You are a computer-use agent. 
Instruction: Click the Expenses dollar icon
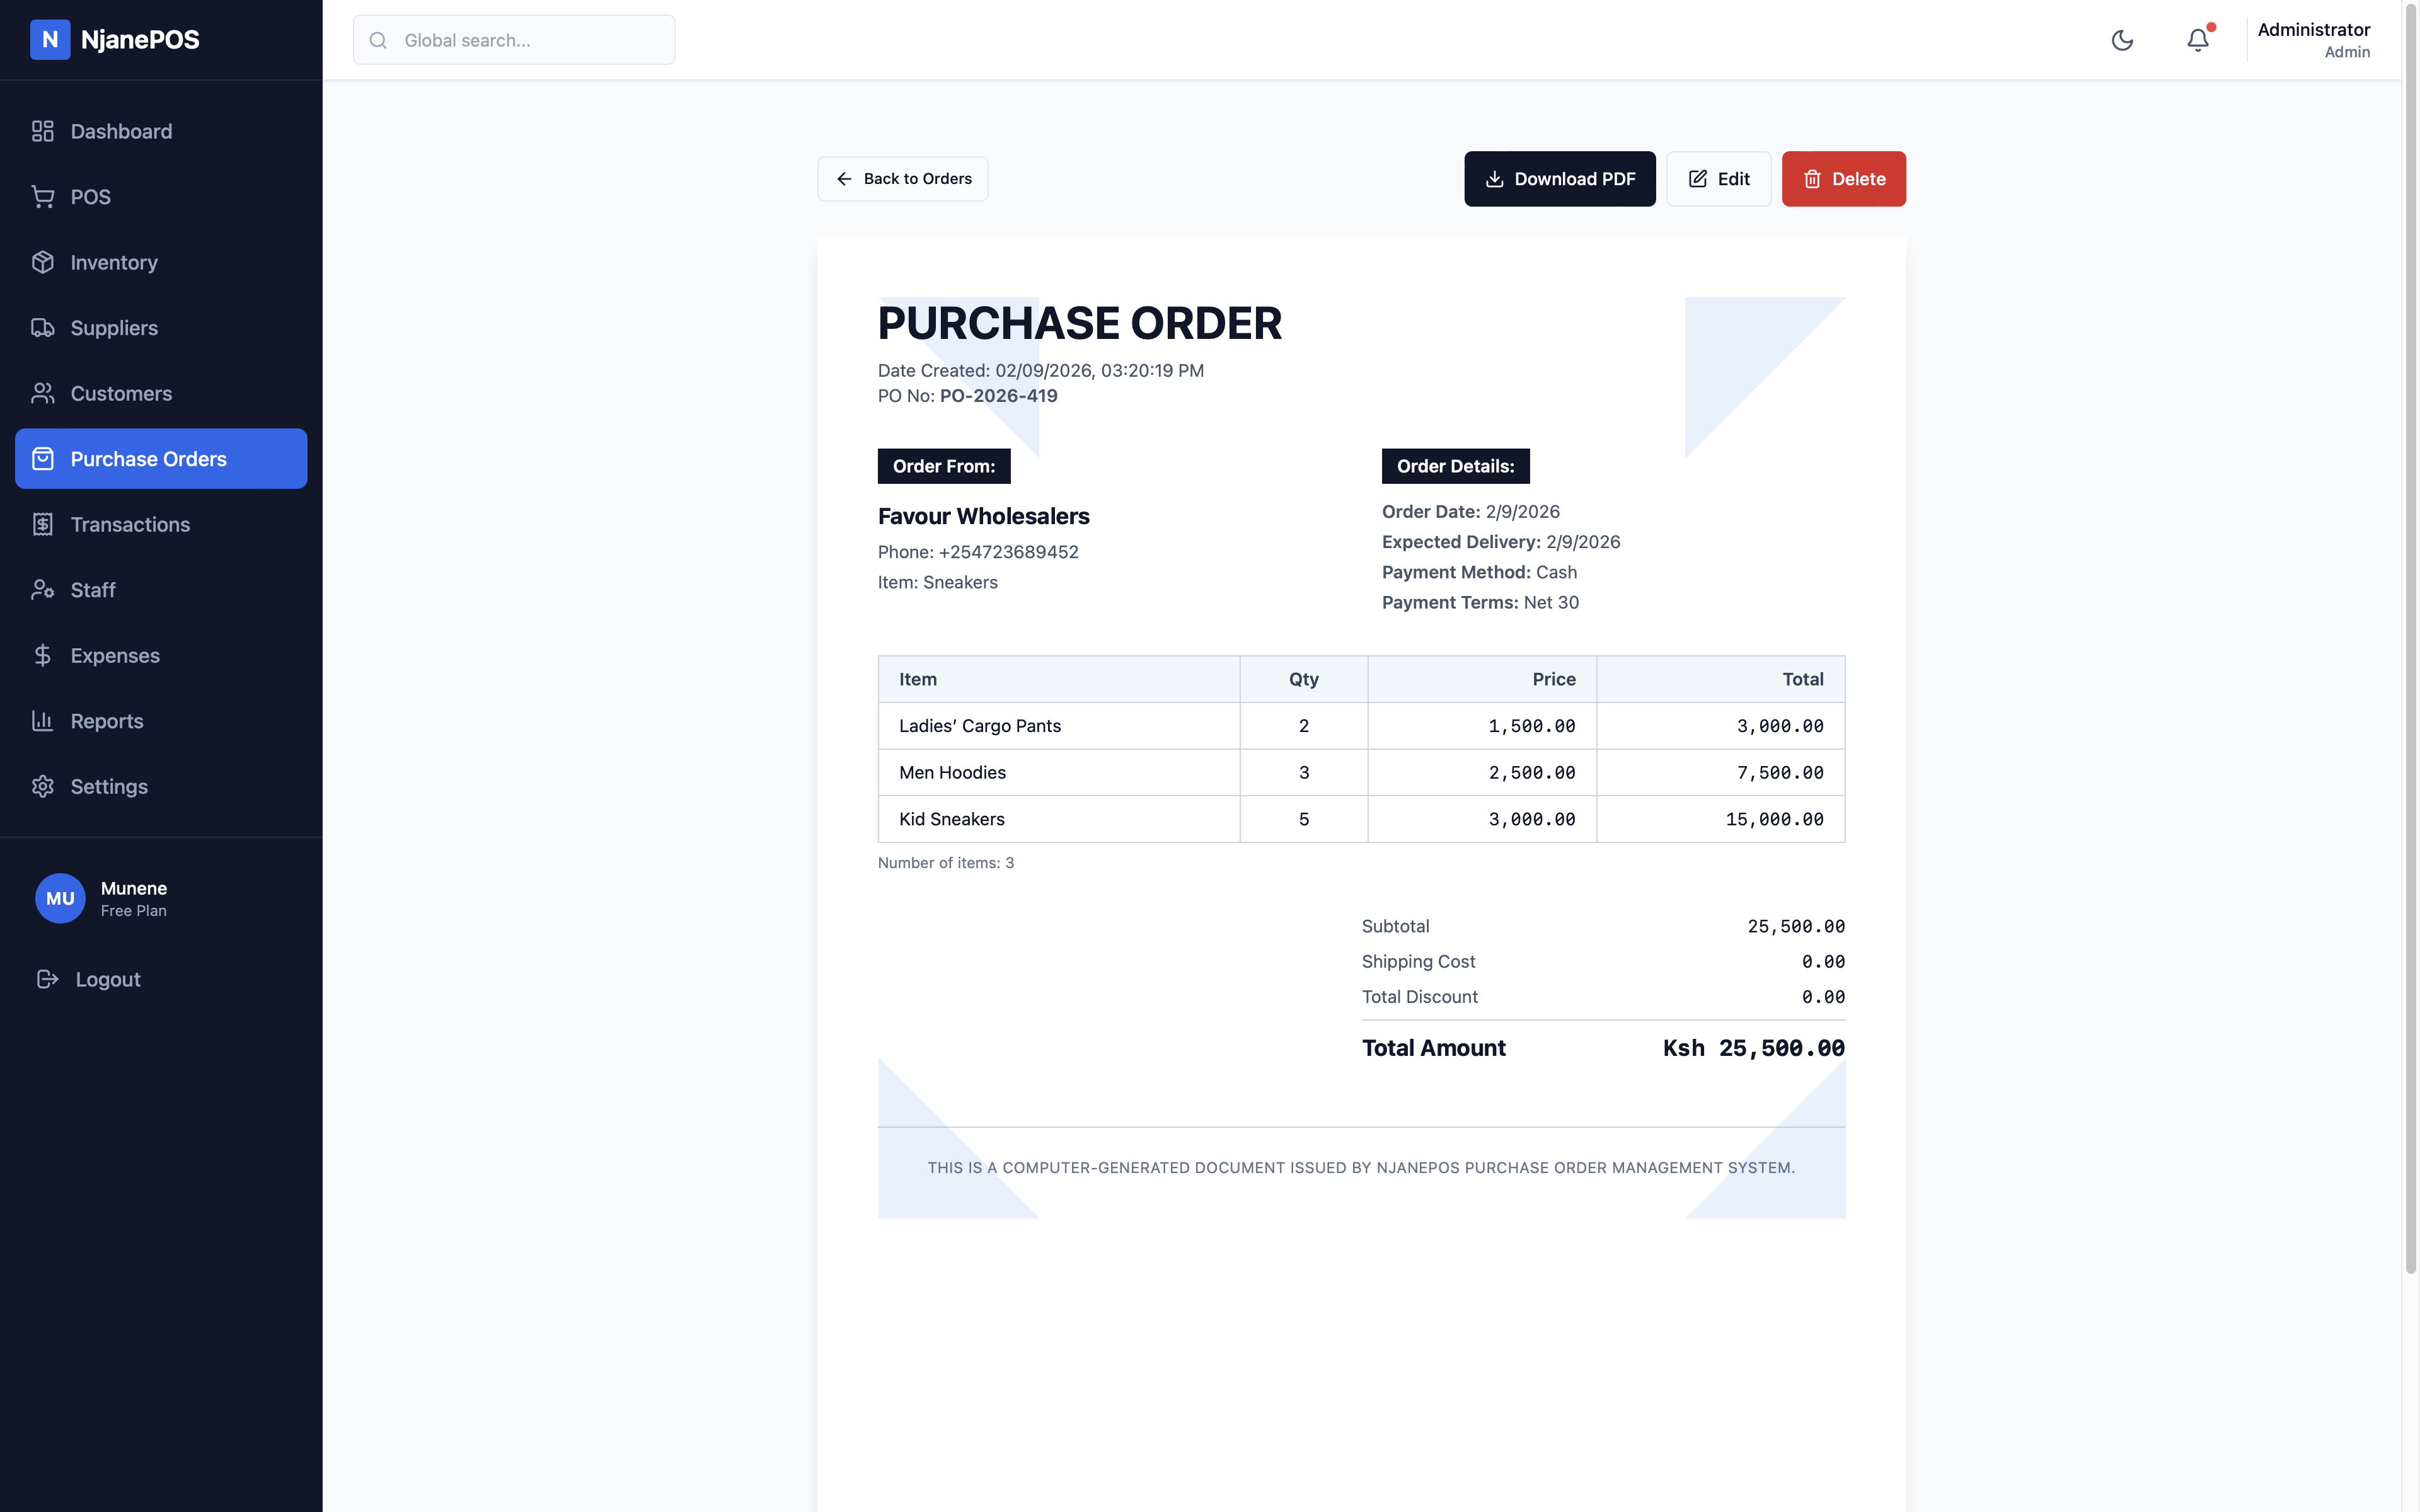[x=43, y=655]
